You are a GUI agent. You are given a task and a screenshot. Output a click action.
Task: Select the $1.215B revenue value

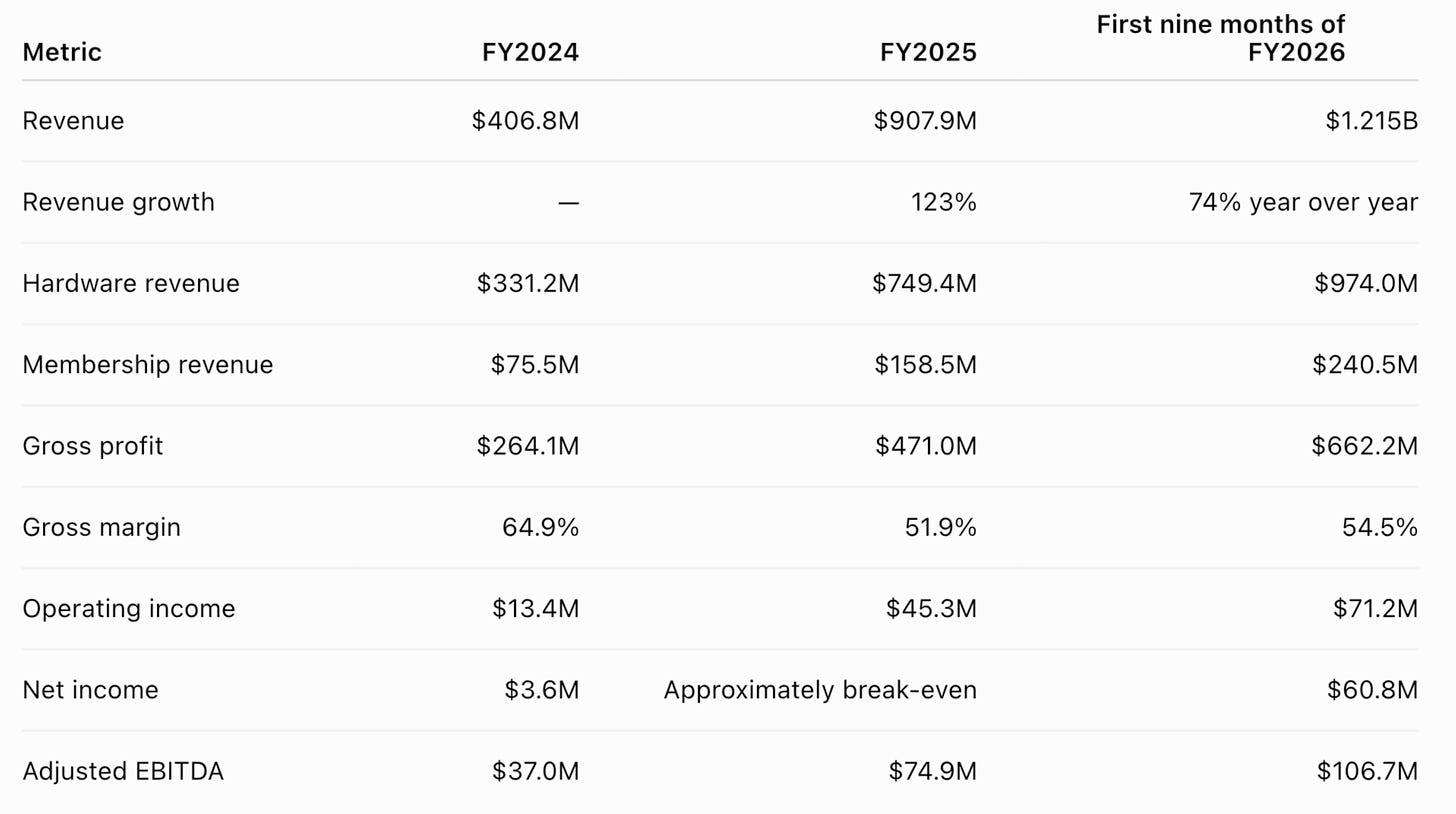[1371, 121]
